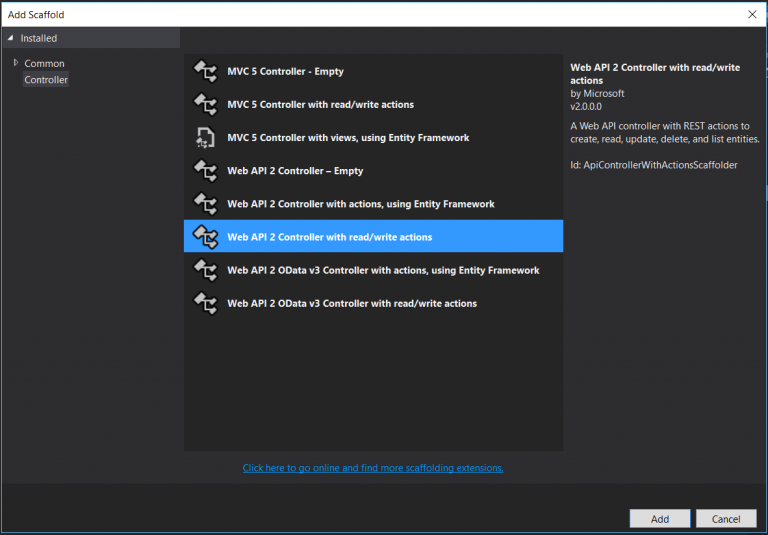The width and height of the screenshot is (768, 535).
Task: Click the Web API 2 Entity Framework controller icon
Action: 205,204
